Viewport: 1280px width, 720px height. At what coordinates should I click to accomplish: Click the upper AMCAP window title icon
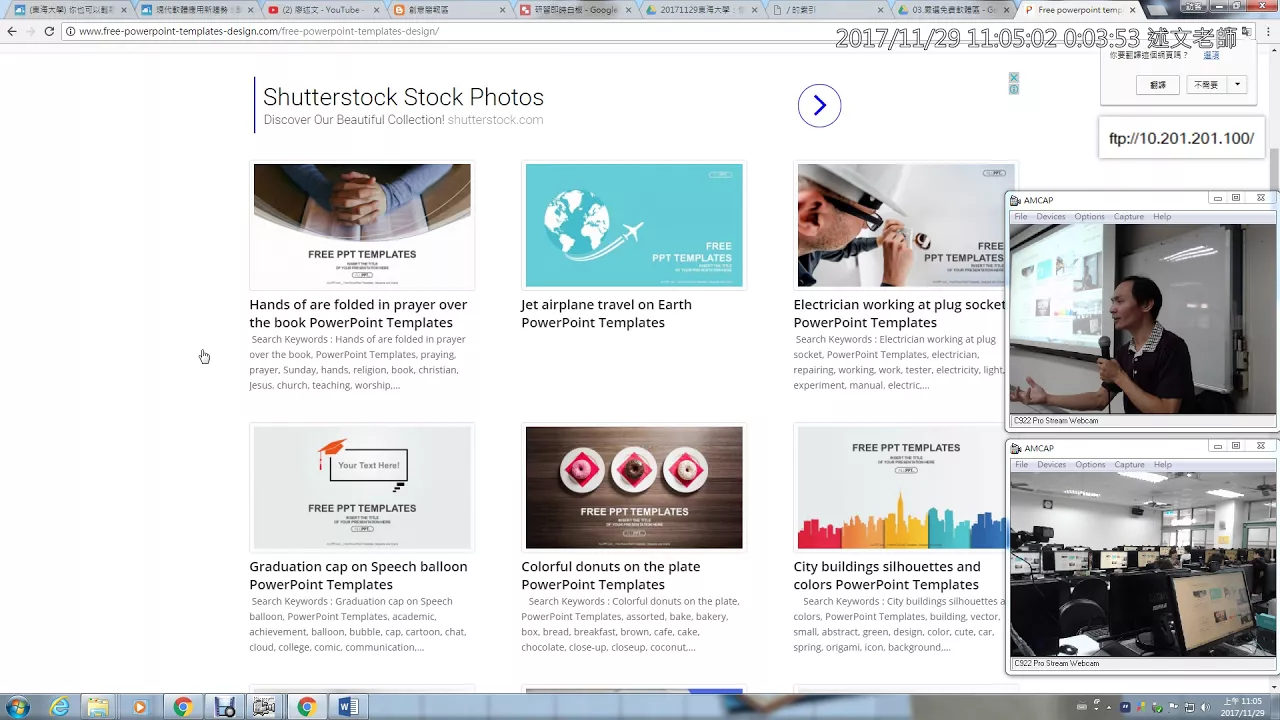pyautogui.click(x=1016, y=200)
